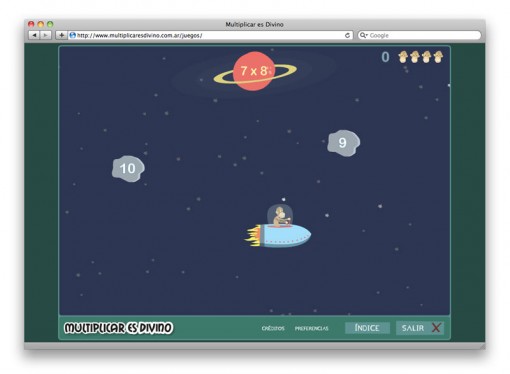Viewport: 510px width, 374px height.
Task: Click the score value 0
Action: 385,57
